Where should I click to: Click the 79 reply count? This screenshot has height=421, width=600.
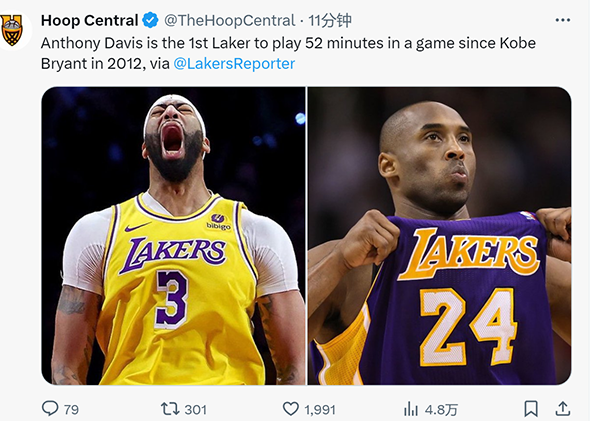(71, 408)
